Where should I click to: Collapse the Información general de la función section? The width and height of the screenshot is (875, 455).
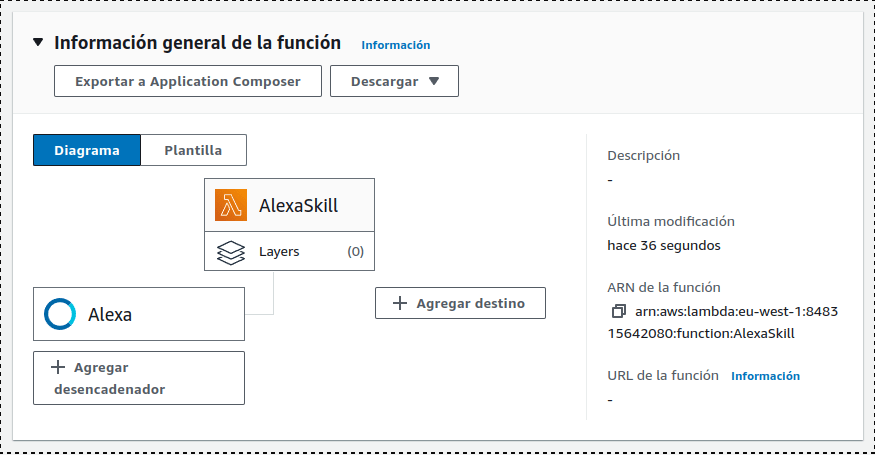coord(38,42)
